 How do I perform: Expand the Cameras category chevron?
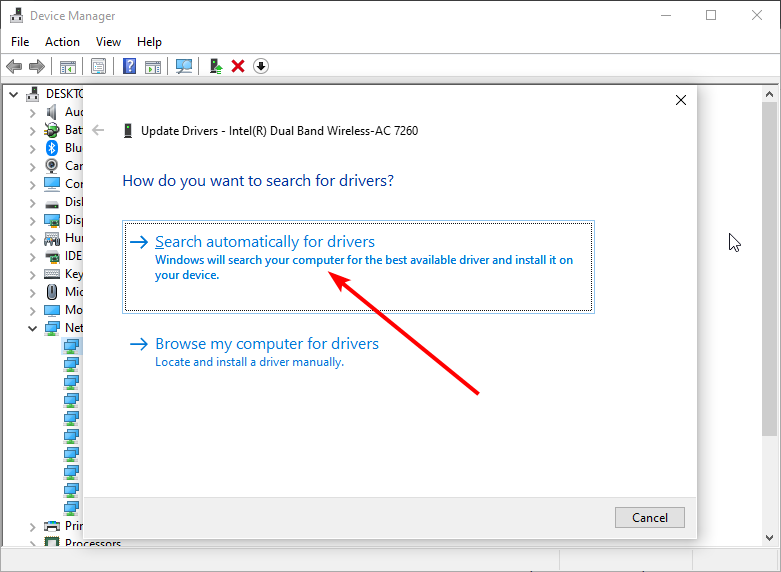click(33, 166)
